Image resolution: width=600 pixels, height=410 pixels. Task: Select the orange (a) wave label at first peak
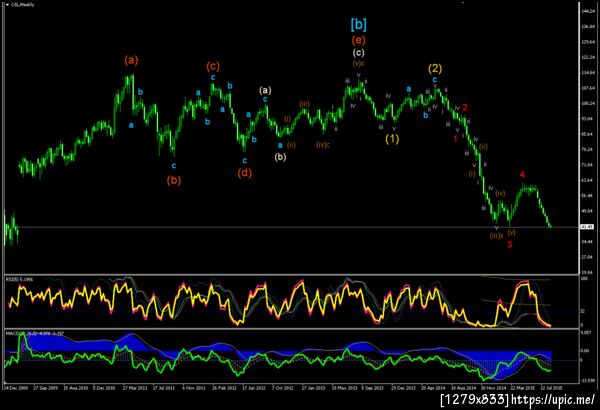(x=131, y=60)
